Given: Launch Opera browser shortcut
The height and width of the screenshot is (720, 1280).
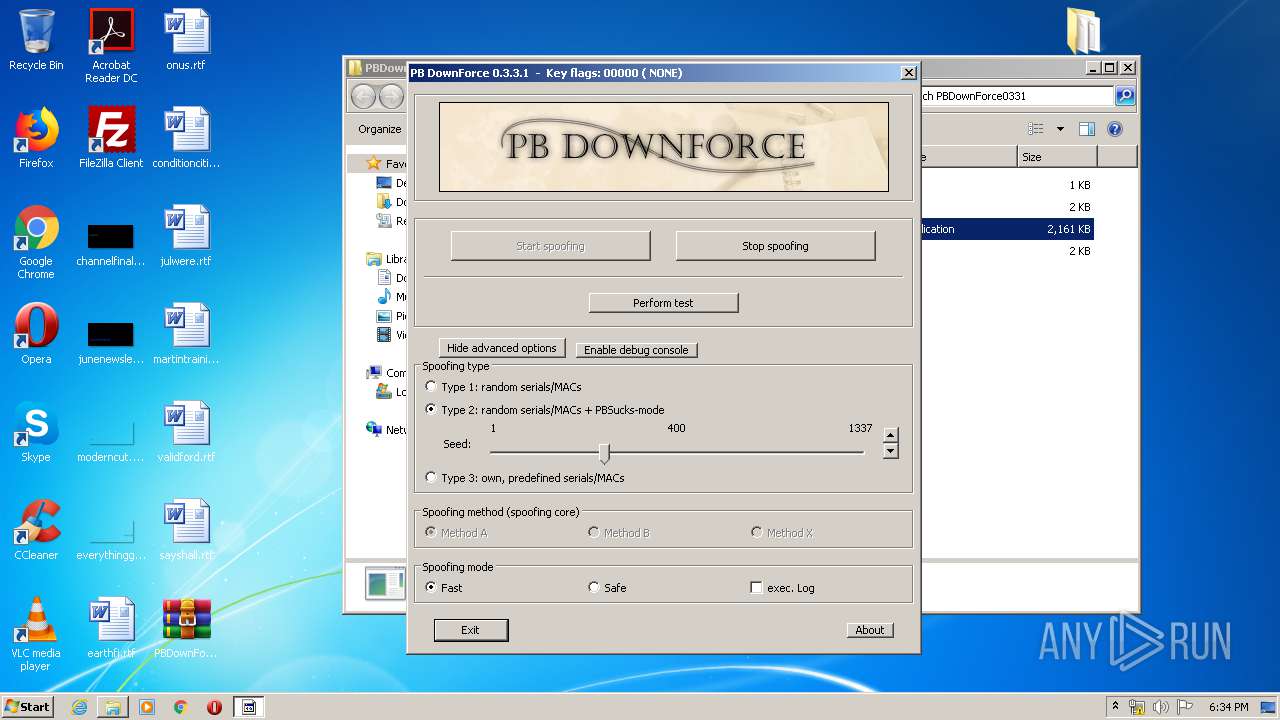Looking at the screenshot, I should [x=36, y=334].
